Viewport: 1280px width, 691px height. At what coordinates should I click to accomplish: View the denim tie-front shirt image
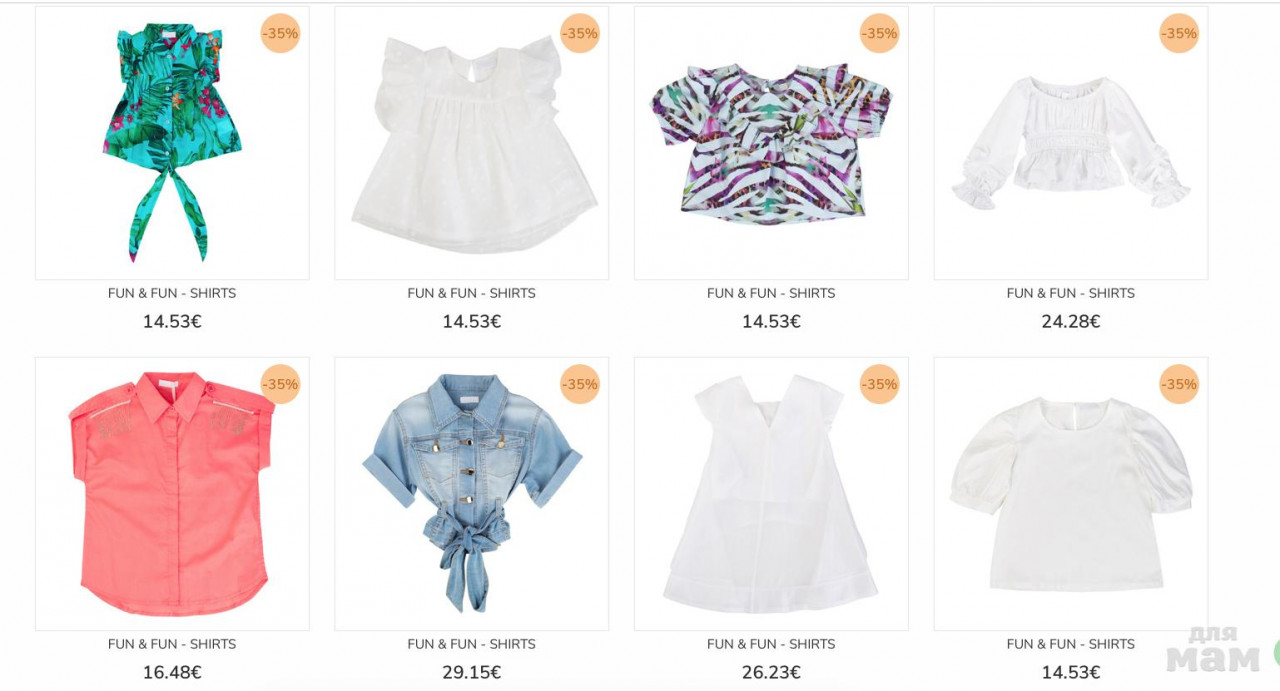(472, 494)
